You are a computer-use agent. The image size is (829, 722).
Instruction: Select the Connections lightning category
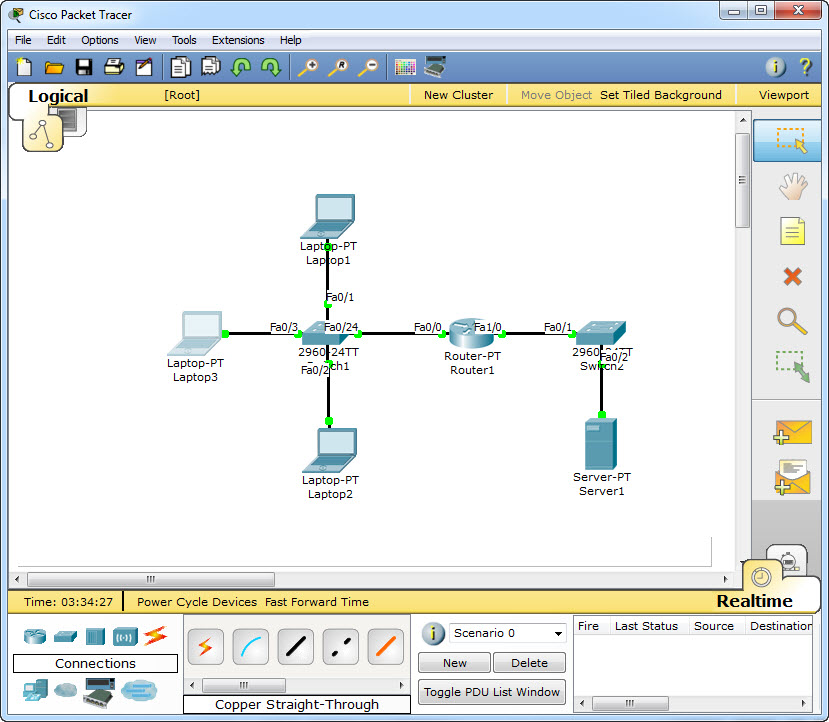point(155,636)
